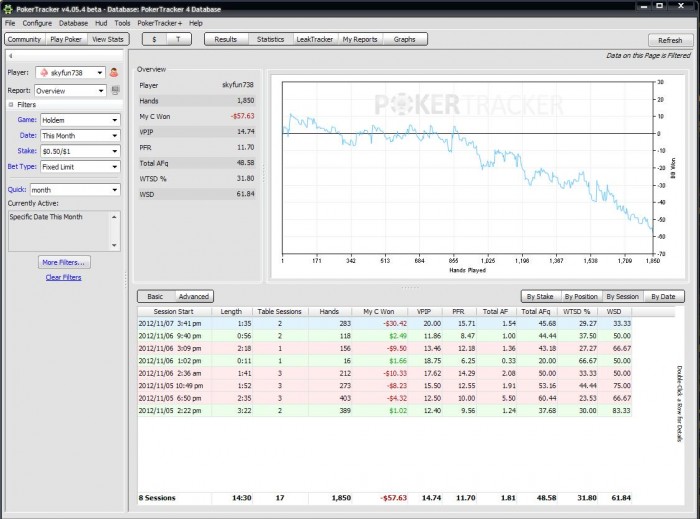
Task: Select the $ cash games toggle
Action: [x=154, y=39]
